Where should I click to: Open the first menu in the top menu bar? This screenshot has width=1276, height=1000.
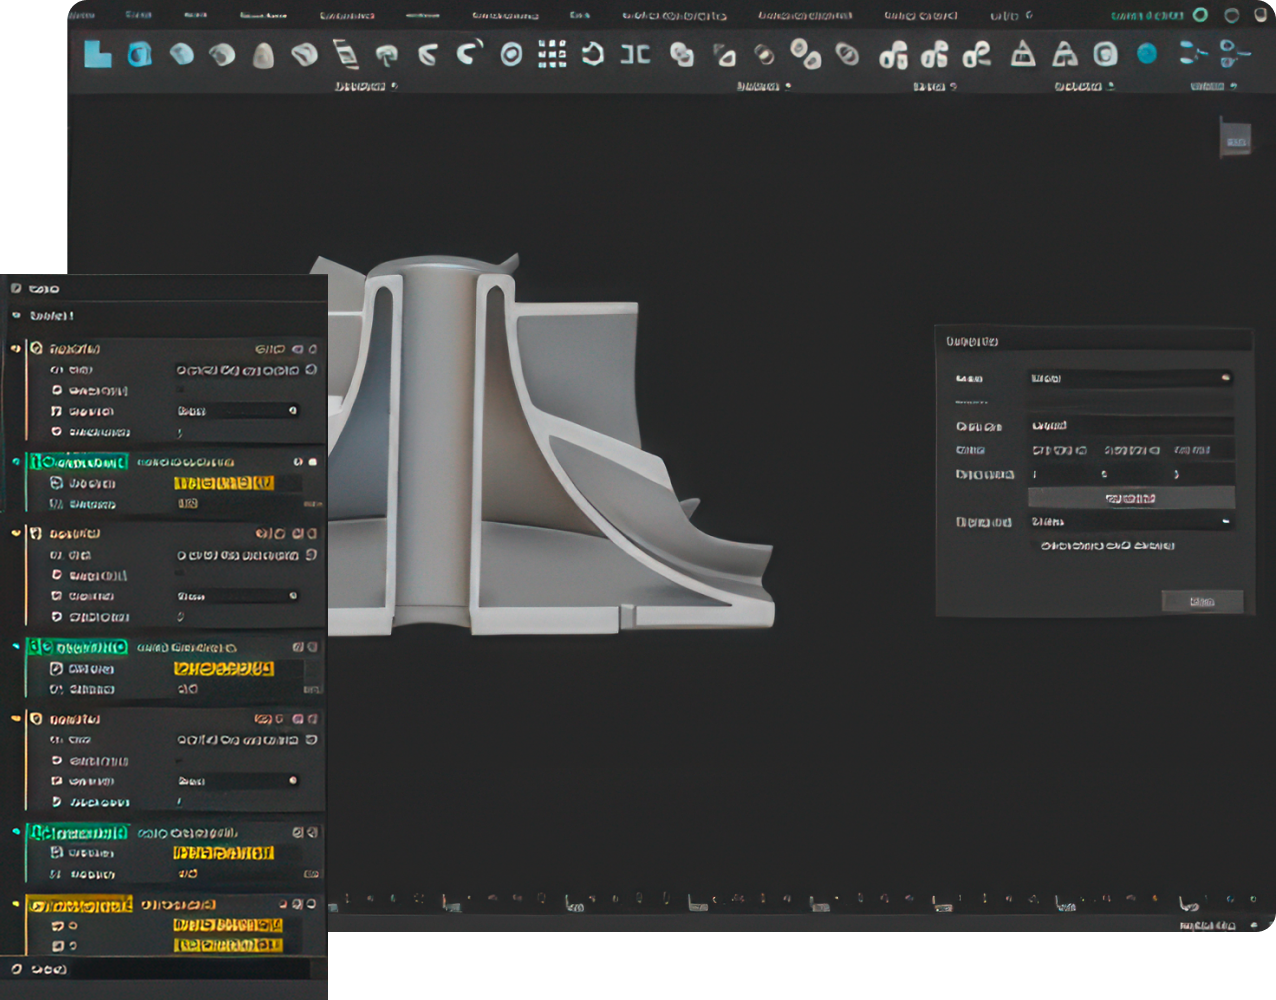pos(80,15)
